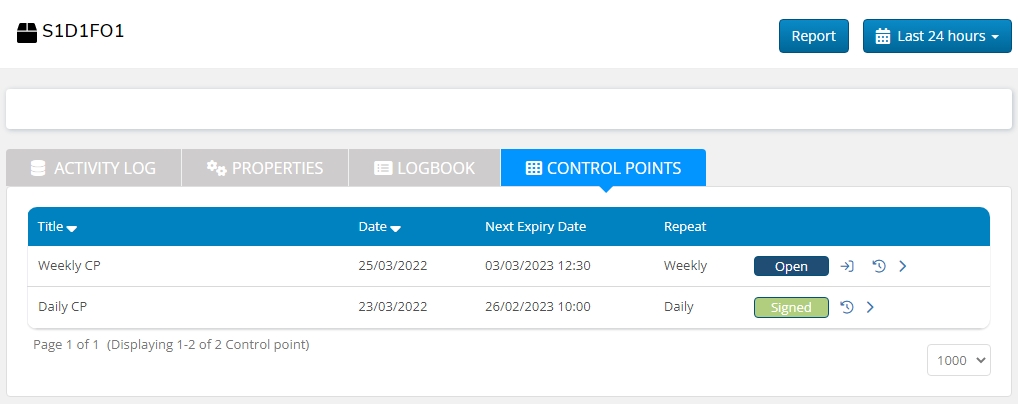Click the Daily CP title
Screen dimensions: 1018x404
[64, 307]
